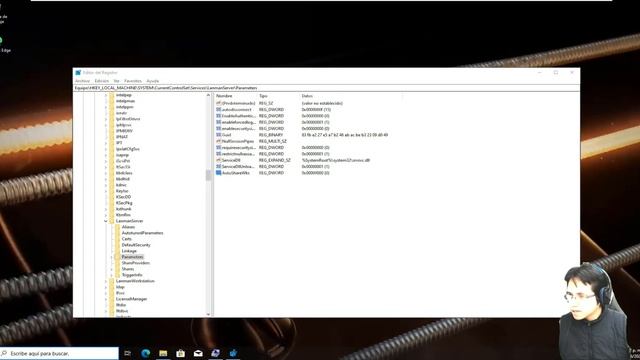Click the Registry Editor title bar icon

pyautogui.click(x=78, y=73)
